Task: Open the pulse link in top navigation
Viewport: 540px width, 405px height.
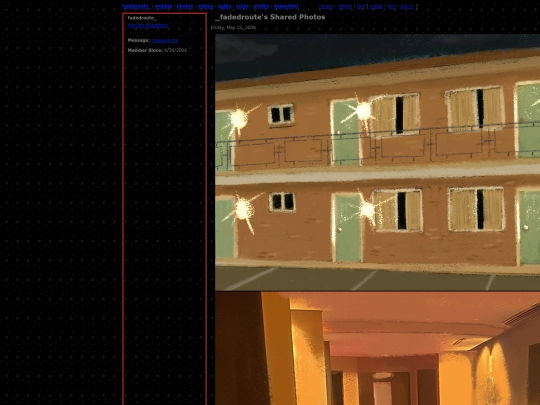Action: click(242, 6)
